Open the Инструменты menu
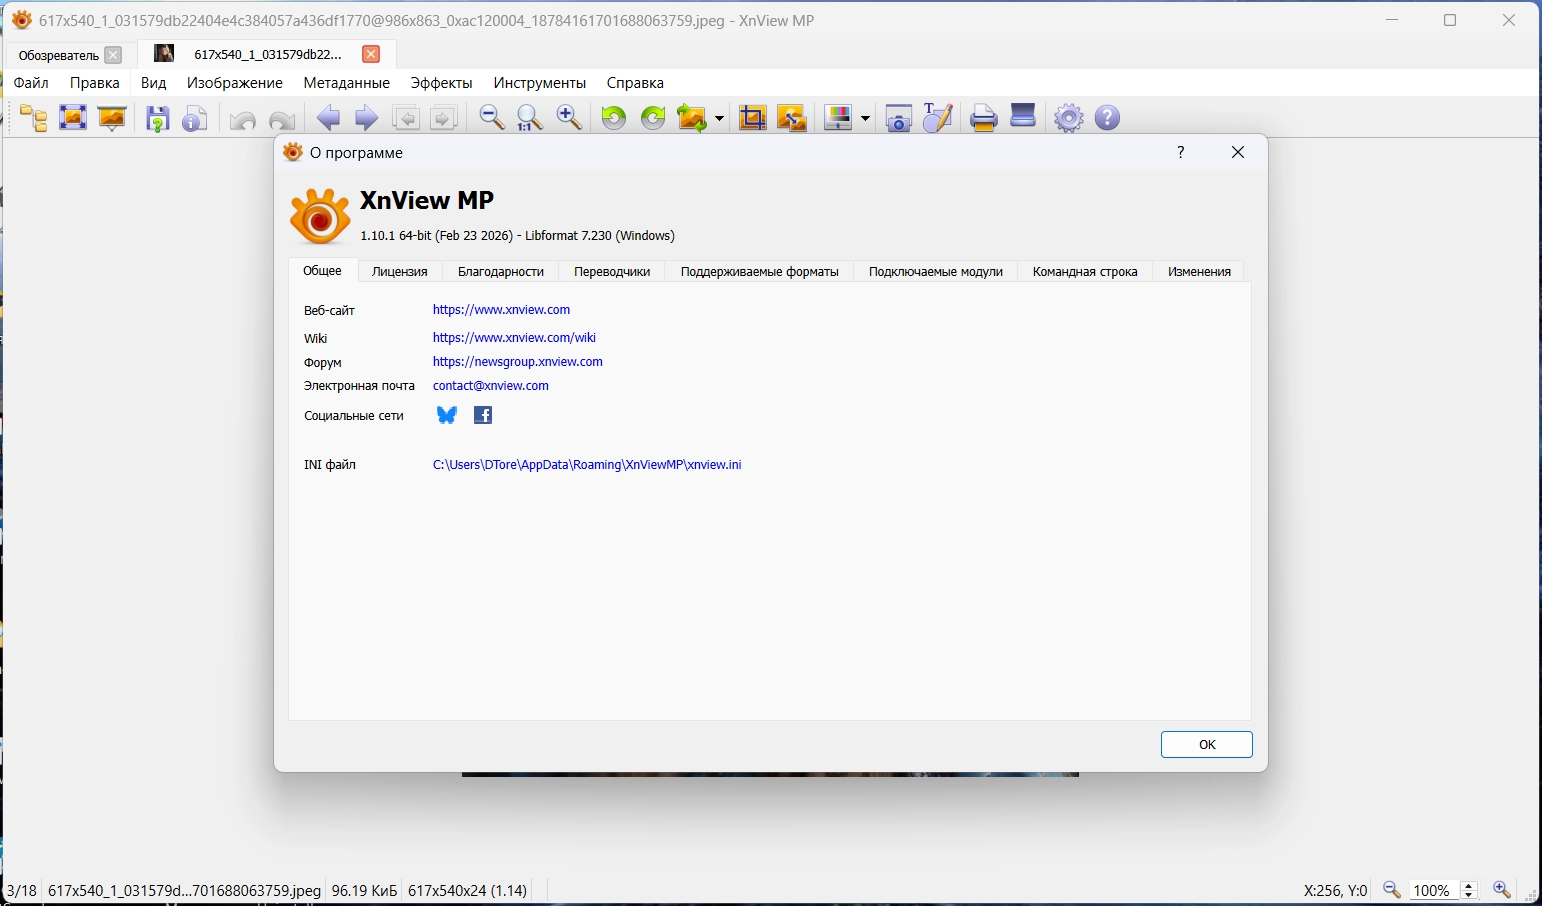Image resolution: width=1542 pixels, height=906 pixels. (x=540, y=83)
